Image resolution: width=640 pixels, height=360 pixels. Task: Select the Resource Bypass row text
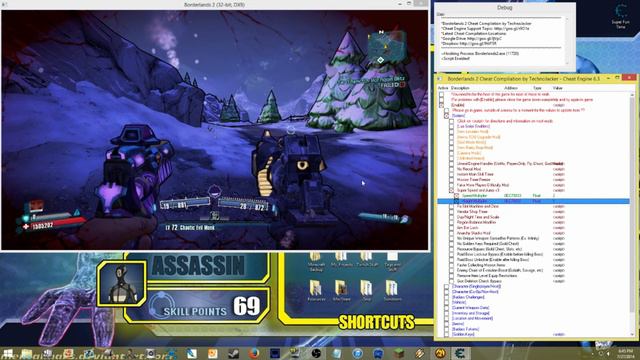(489, 249)
